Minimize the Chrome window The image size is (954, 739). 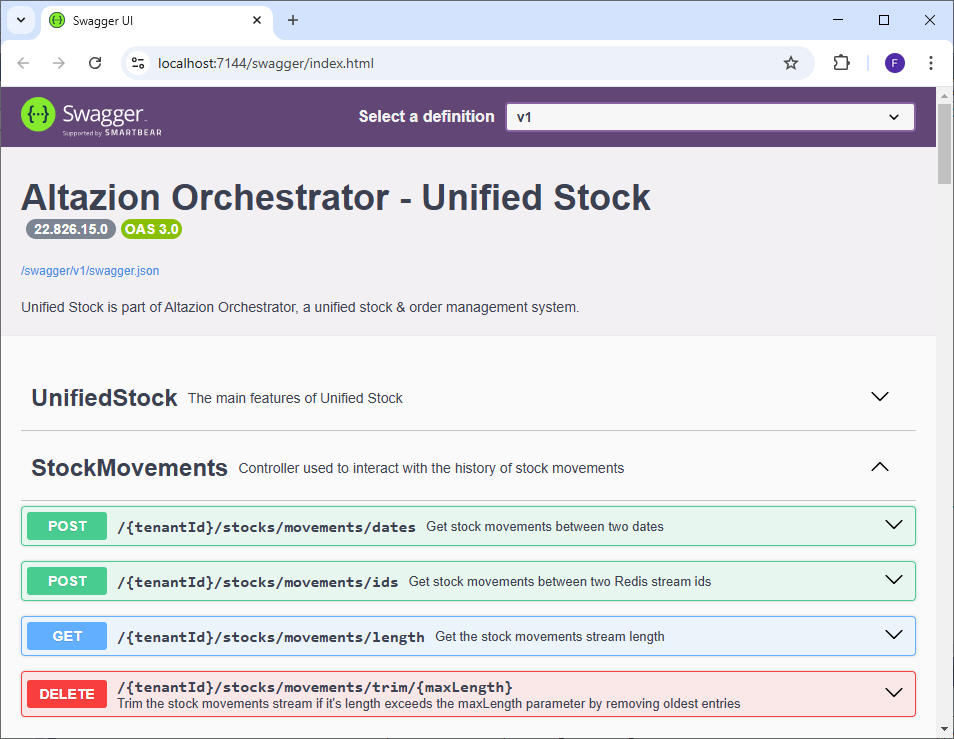838,20
